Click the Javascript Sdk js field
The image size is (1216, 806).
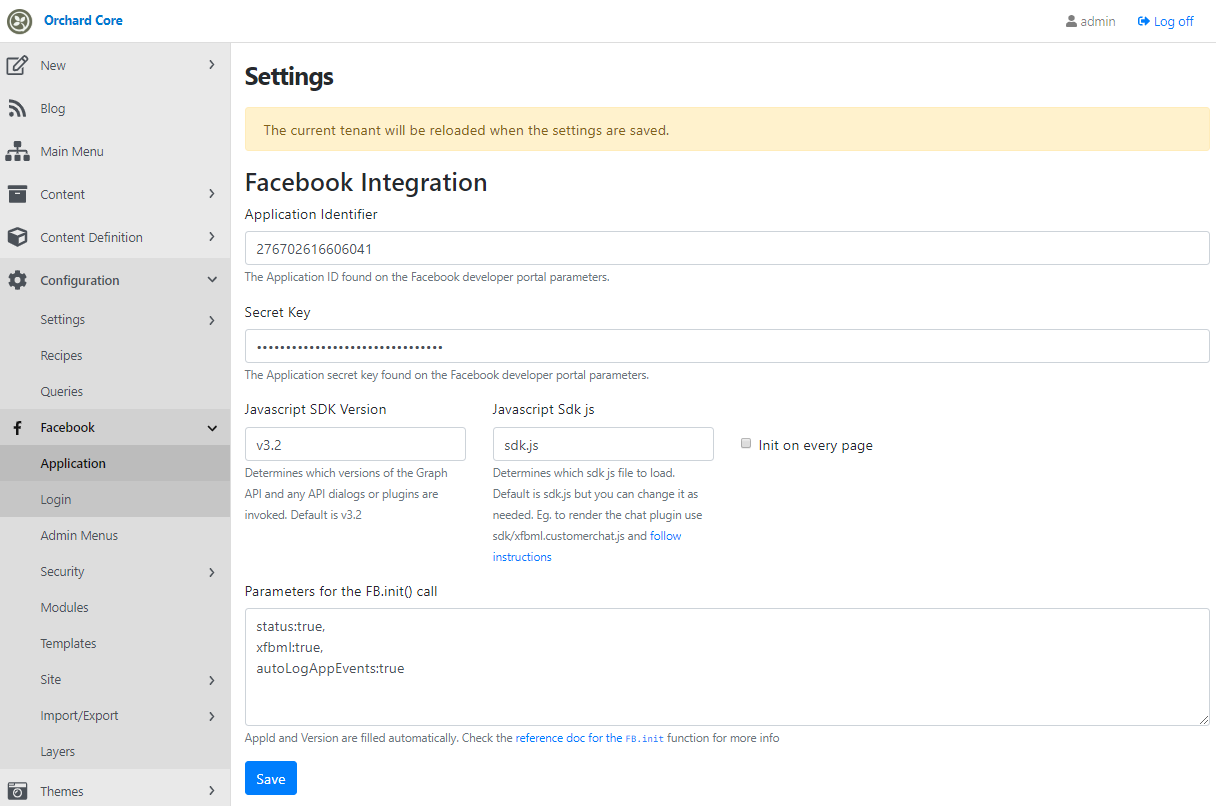coord(603,444)
